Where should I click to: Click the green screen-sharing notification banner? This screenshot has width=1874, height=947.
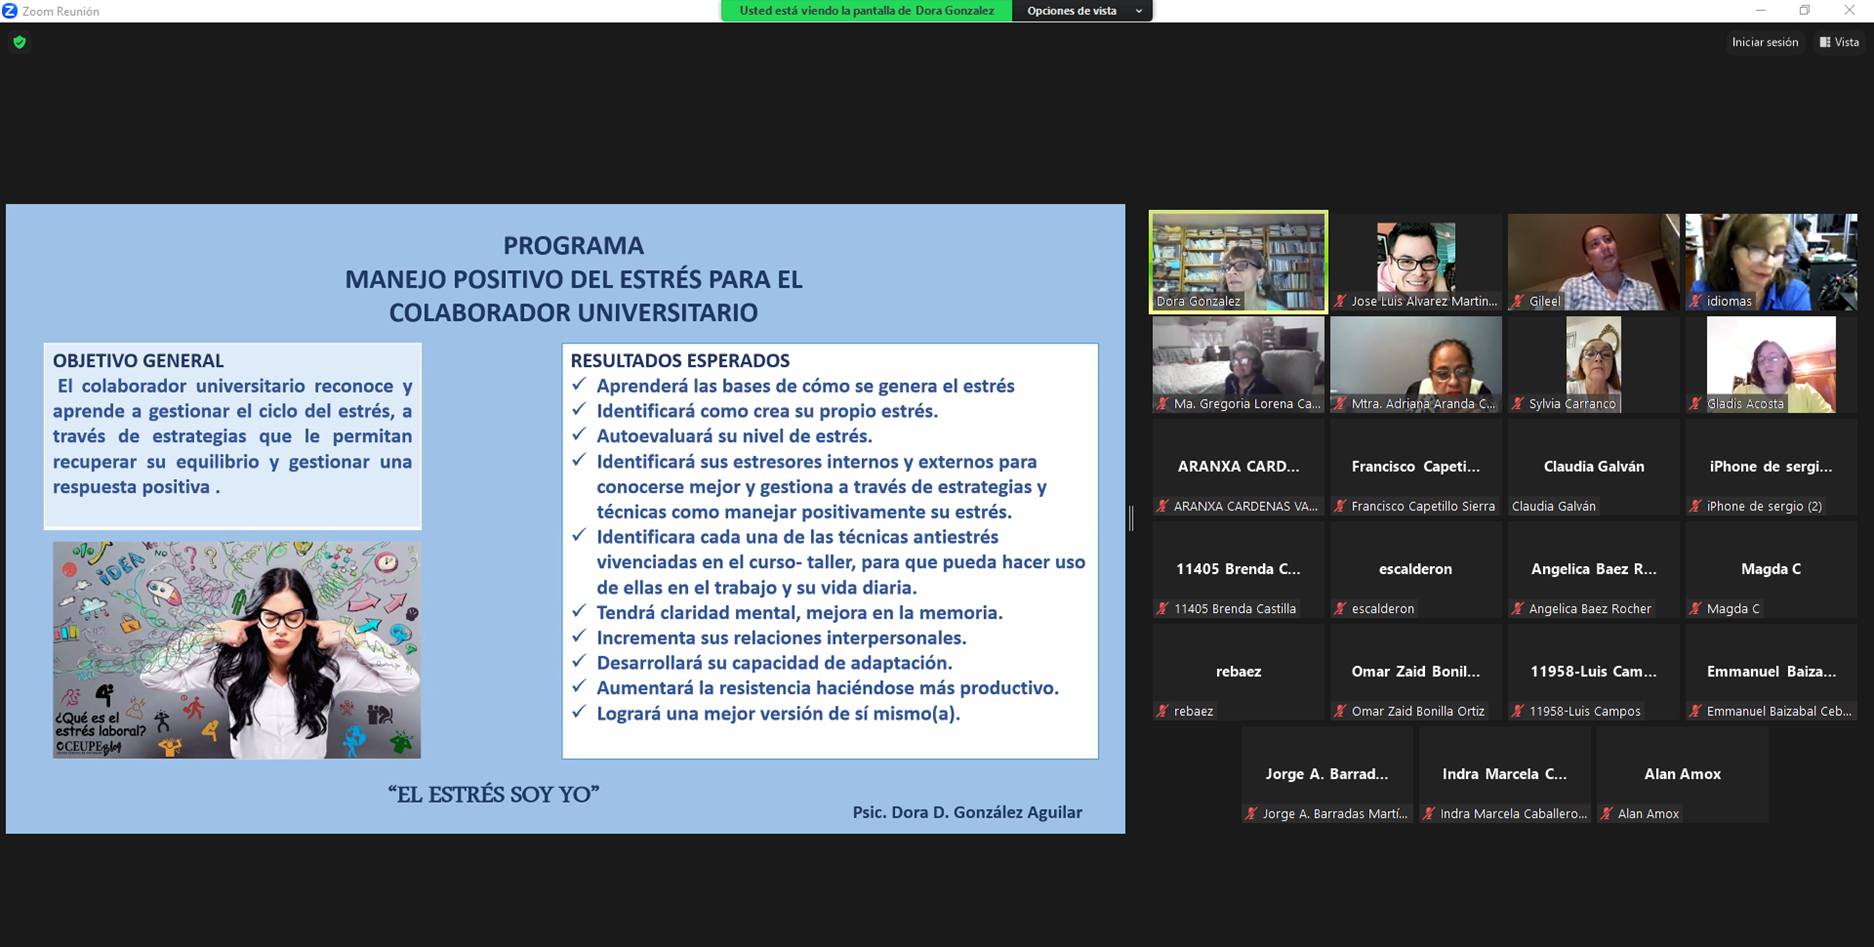point(866,11)
